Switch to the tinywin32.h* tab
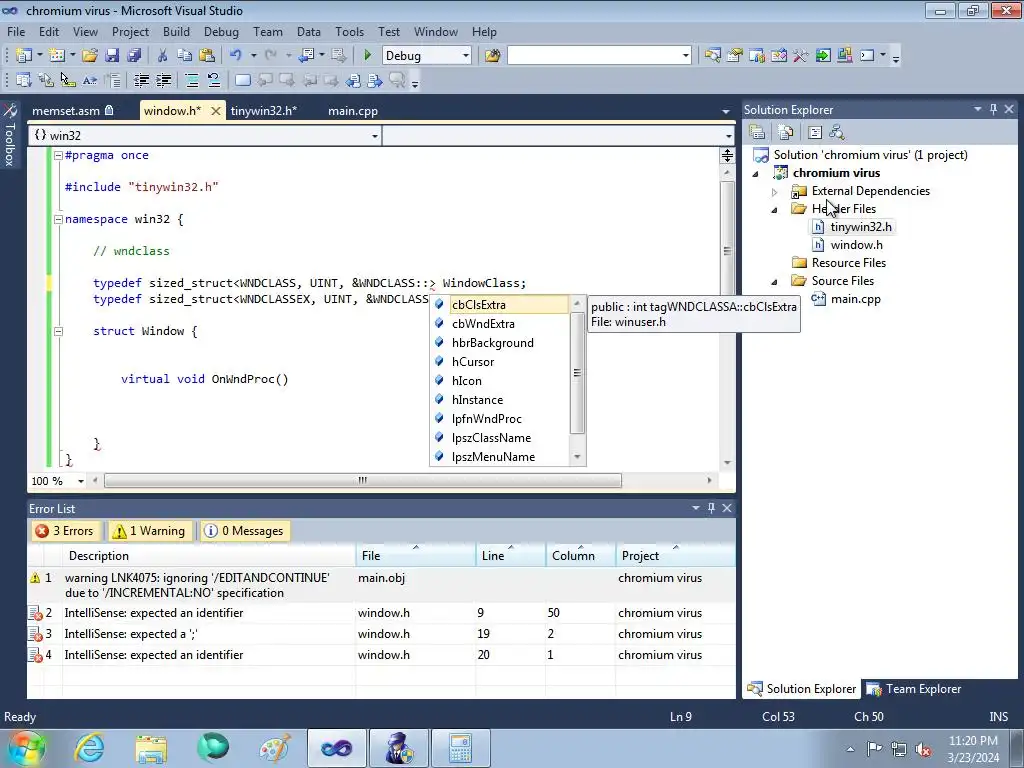This screenshot has height=768, width=1024. pos(264,111)
